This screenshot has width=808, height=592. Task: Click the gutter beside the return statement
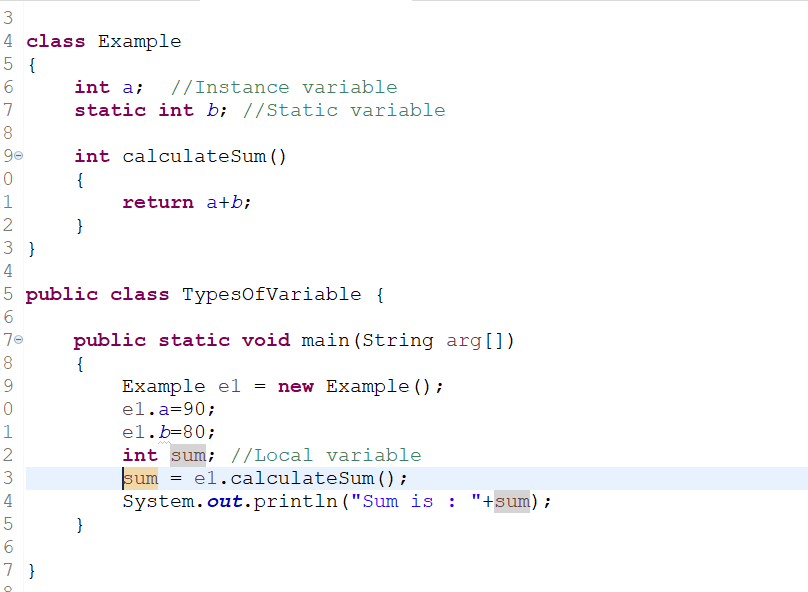pos(9,202)
